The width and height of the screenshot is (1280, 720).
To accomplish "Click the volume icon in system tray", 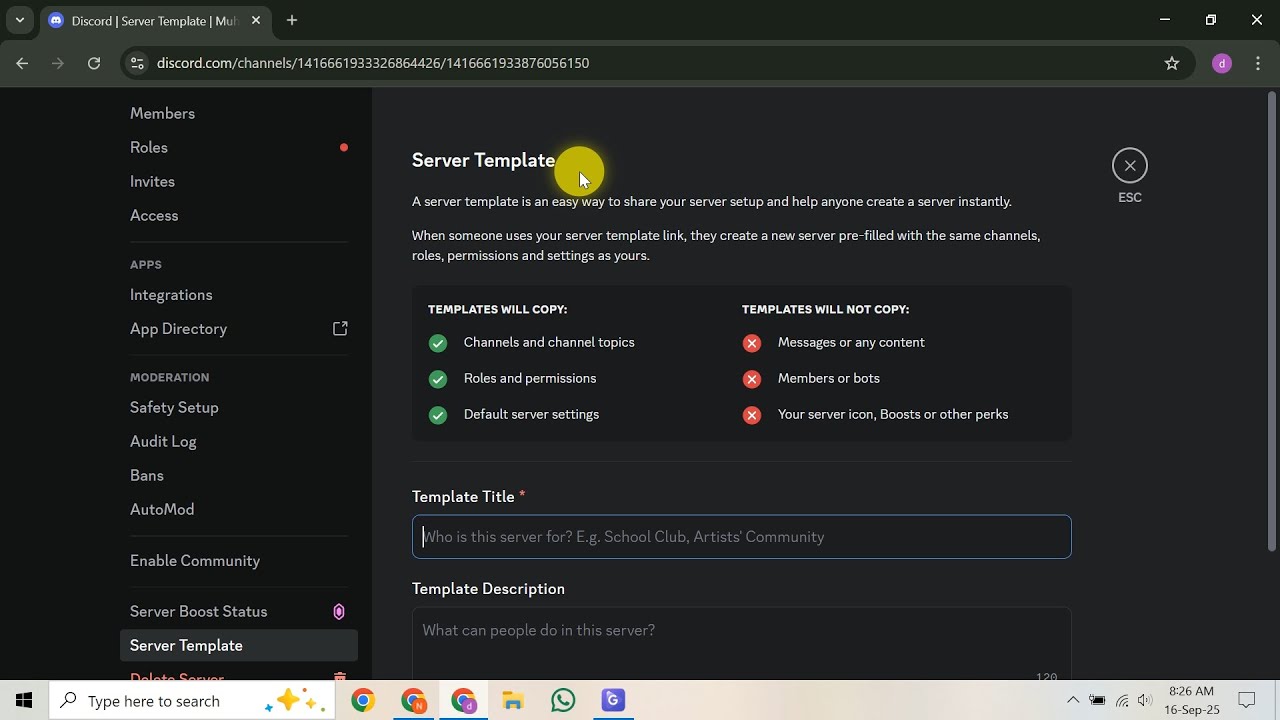I will 1145,701.
